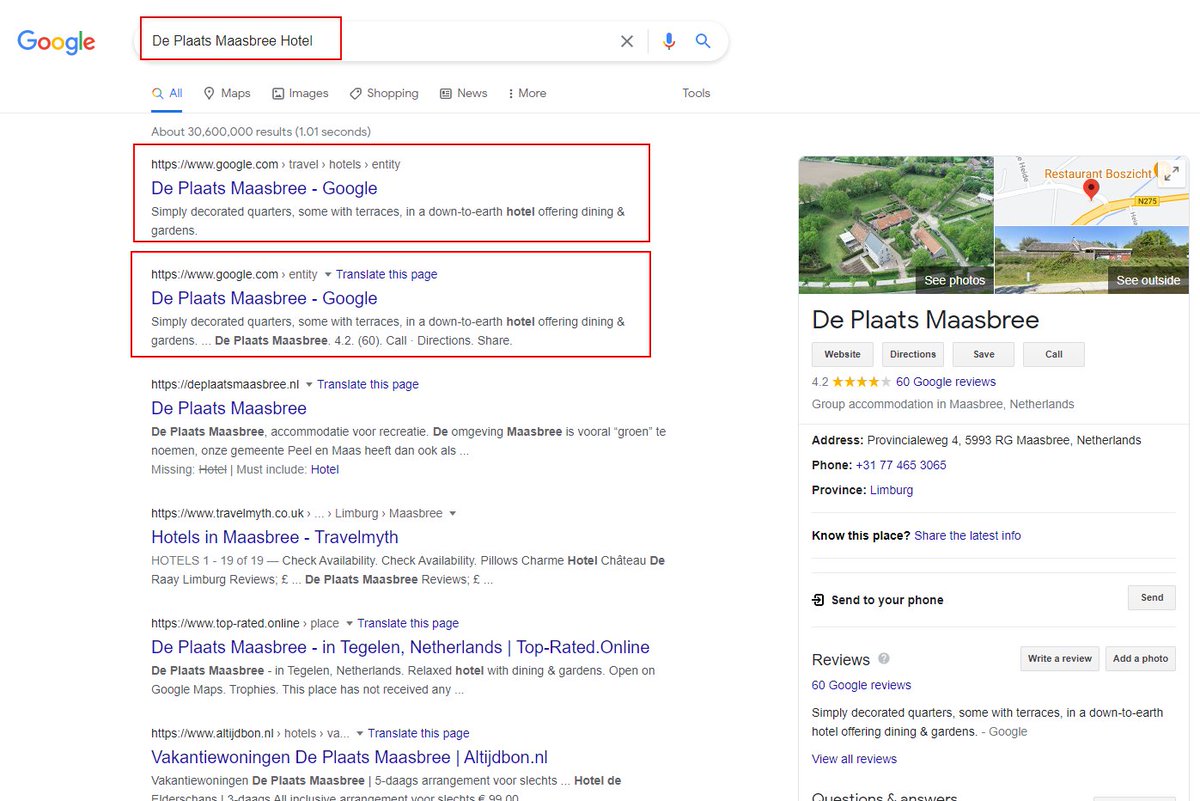Click the Send to your phone icon
Image resolution: width=1200 pixels, height=801 pixels.
[818, 600]
